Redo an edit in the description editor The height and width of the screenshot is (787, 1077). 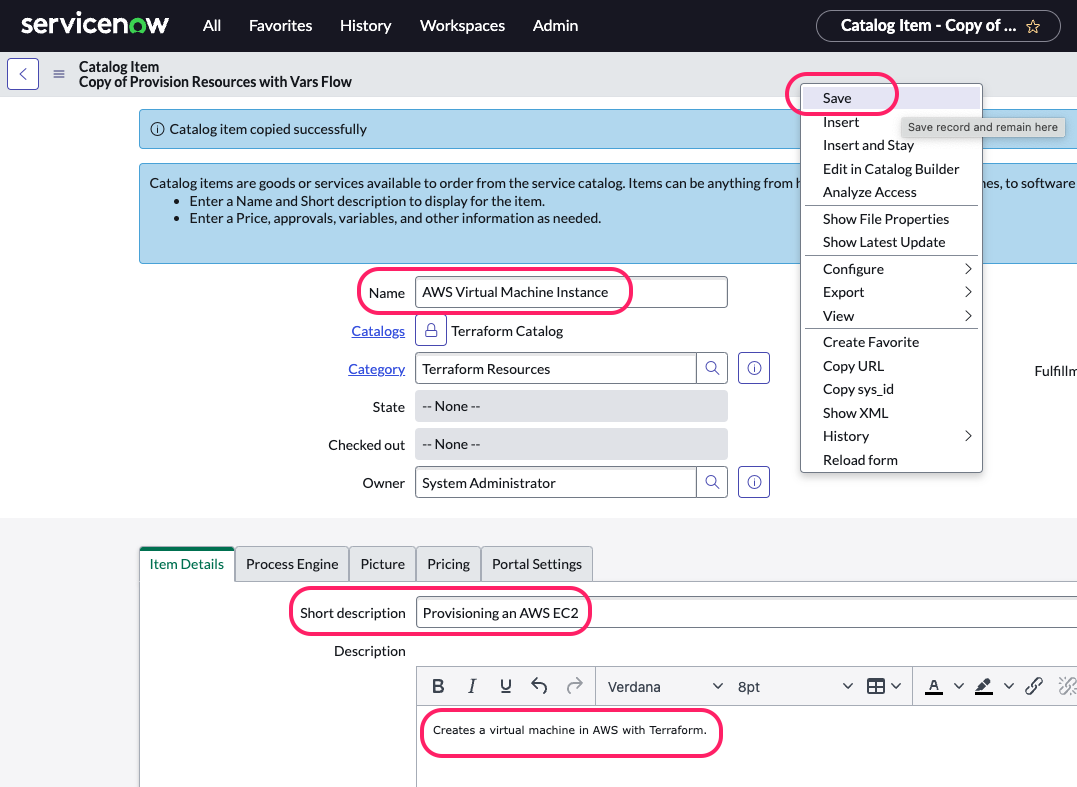coord(573,686)
